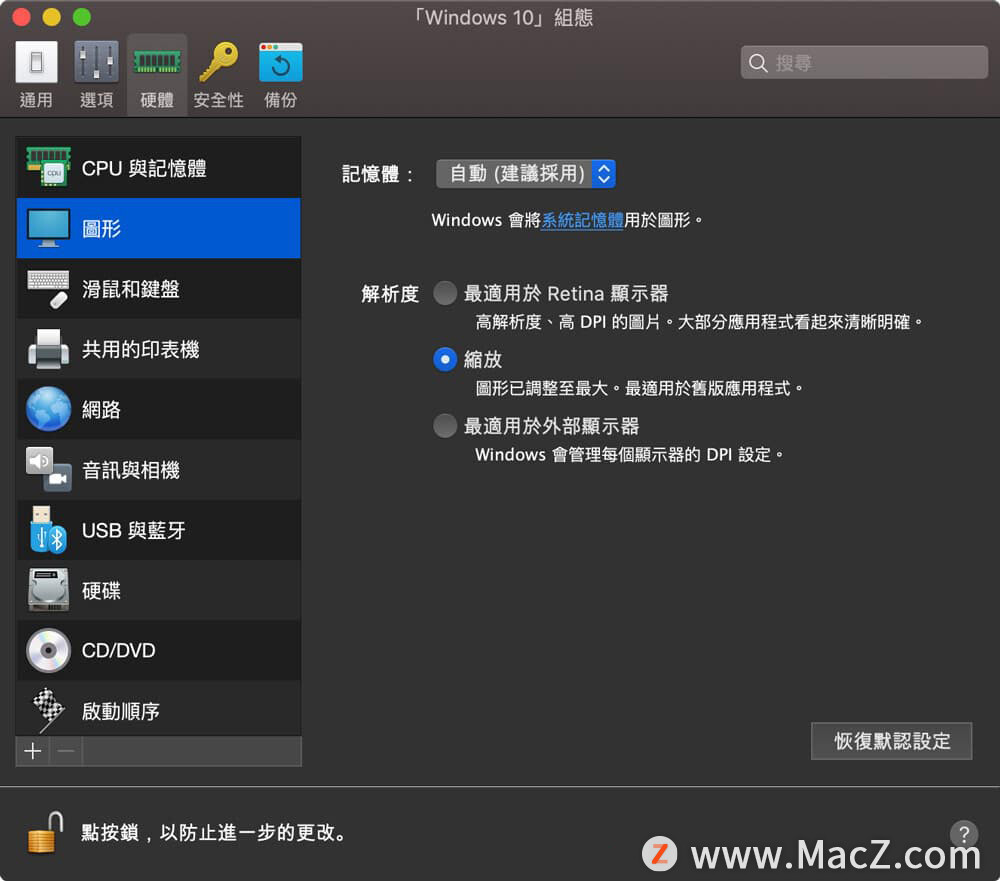Open help with the question mark button

coord(964,833)
